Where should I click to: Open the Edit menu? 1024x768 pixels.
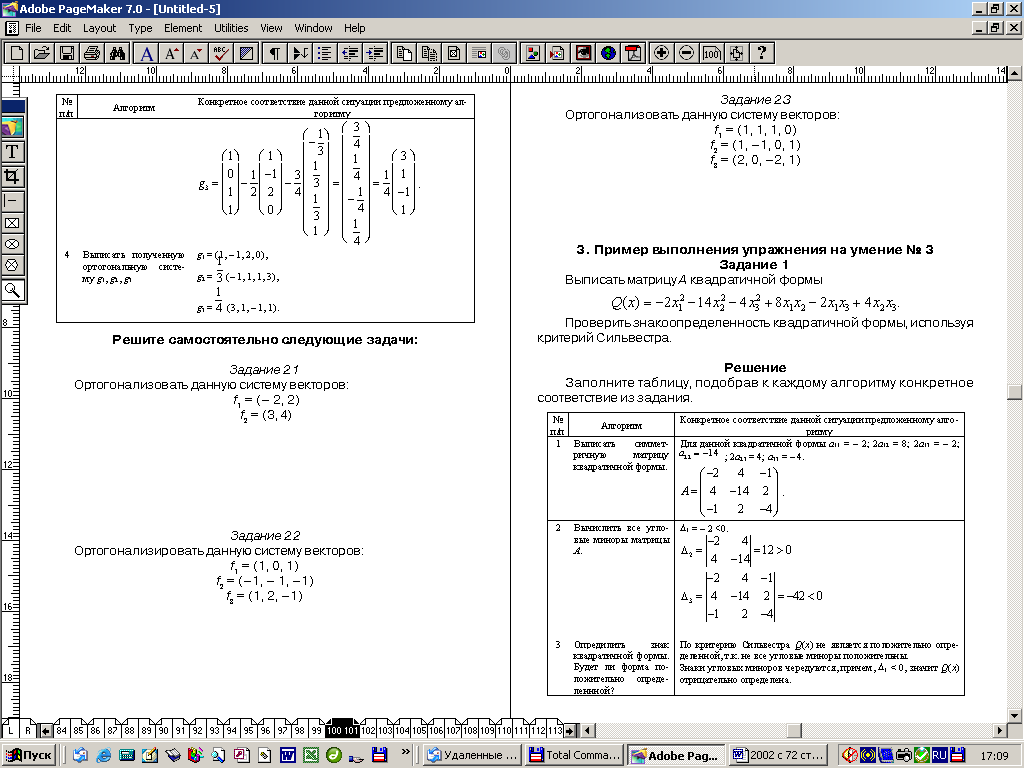pos(62,28)
